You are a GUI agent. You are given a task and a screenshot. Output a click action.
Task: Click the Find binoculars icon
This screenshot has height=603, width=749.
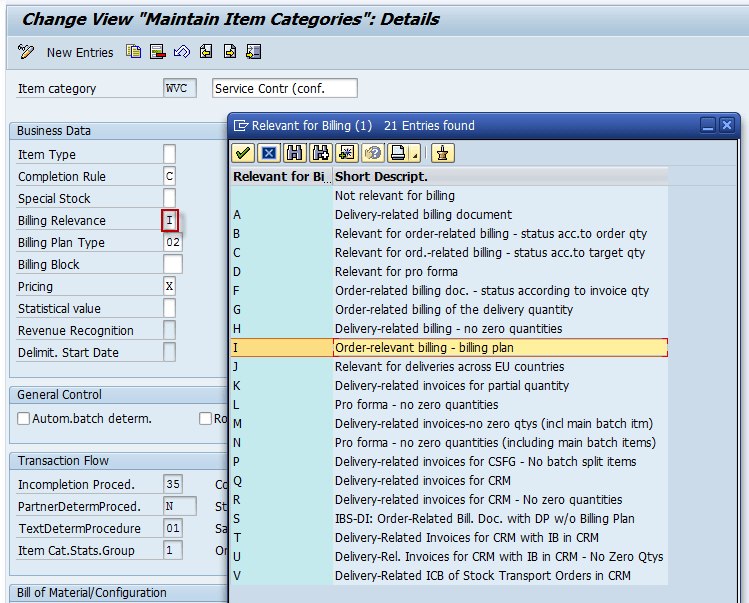click(x=294, y=153)
